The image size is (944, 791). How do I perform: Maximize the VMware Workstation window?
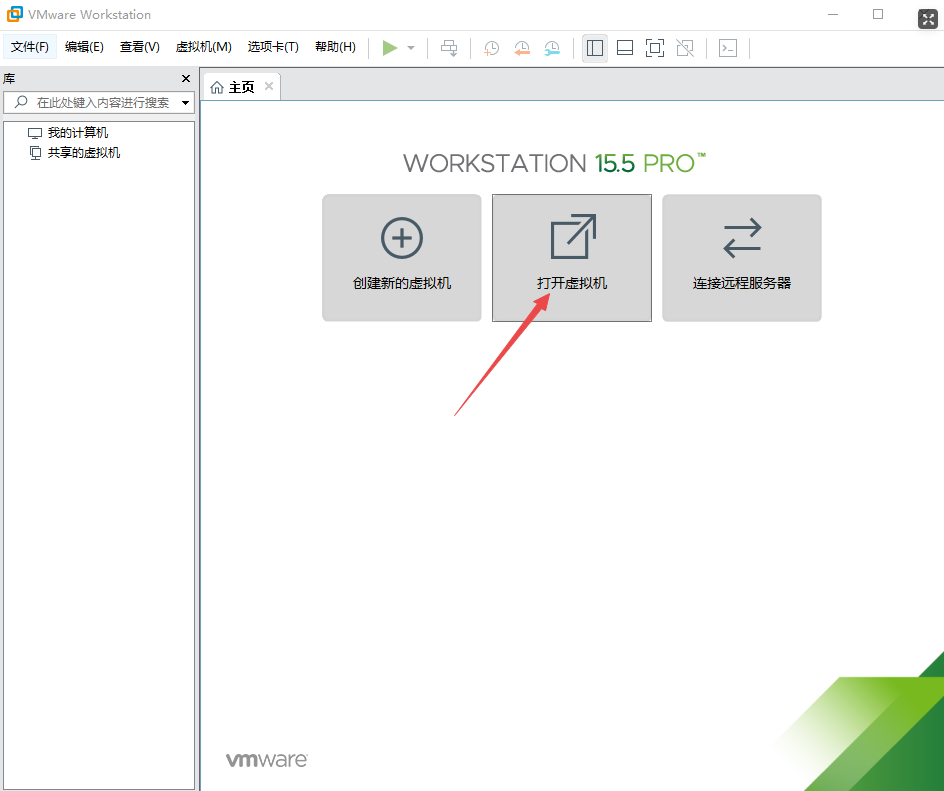coord(878,14)
